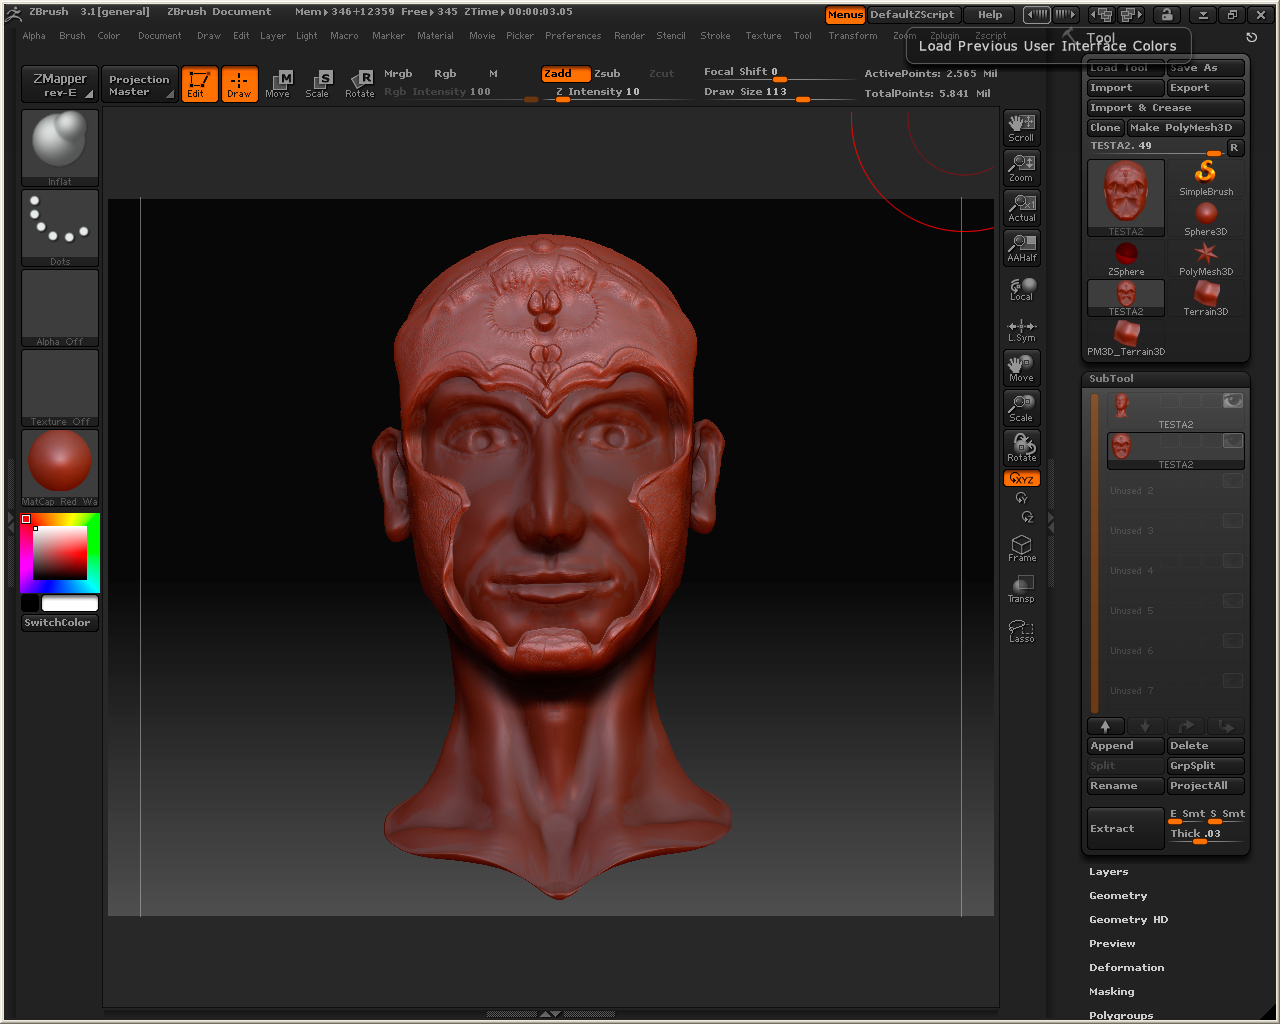
Task: Open the MatCap Red Wax material selector
Action: pyautogui.click(x=60, y=468)
